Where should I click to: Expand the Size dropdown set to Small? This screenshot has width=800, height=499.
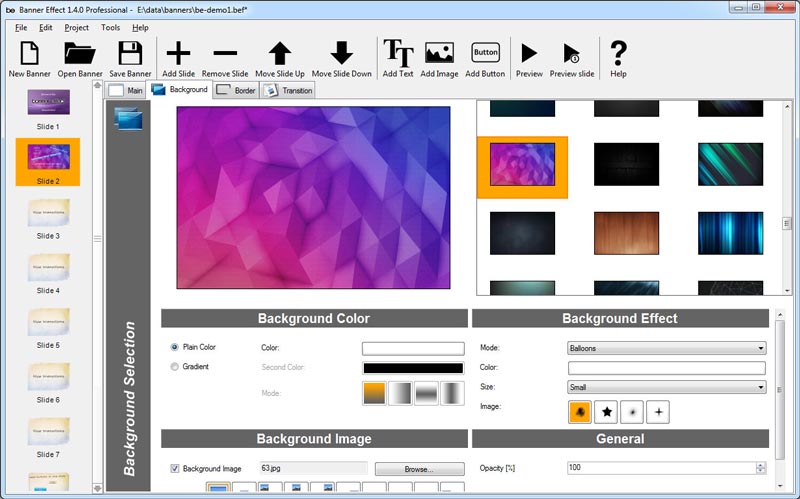click(x=666, y=387)
